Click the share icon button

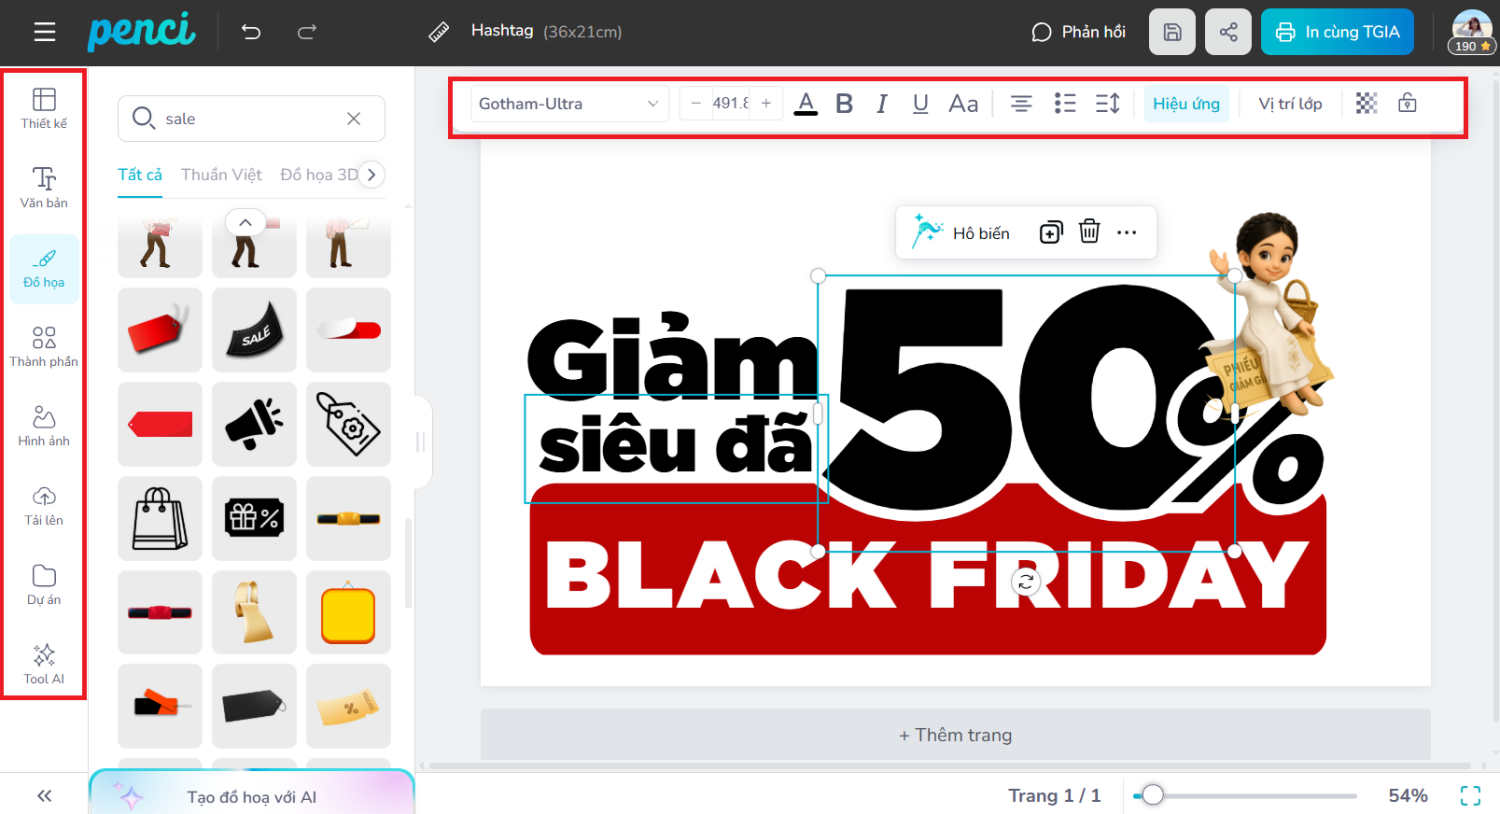pos(1228,32)
